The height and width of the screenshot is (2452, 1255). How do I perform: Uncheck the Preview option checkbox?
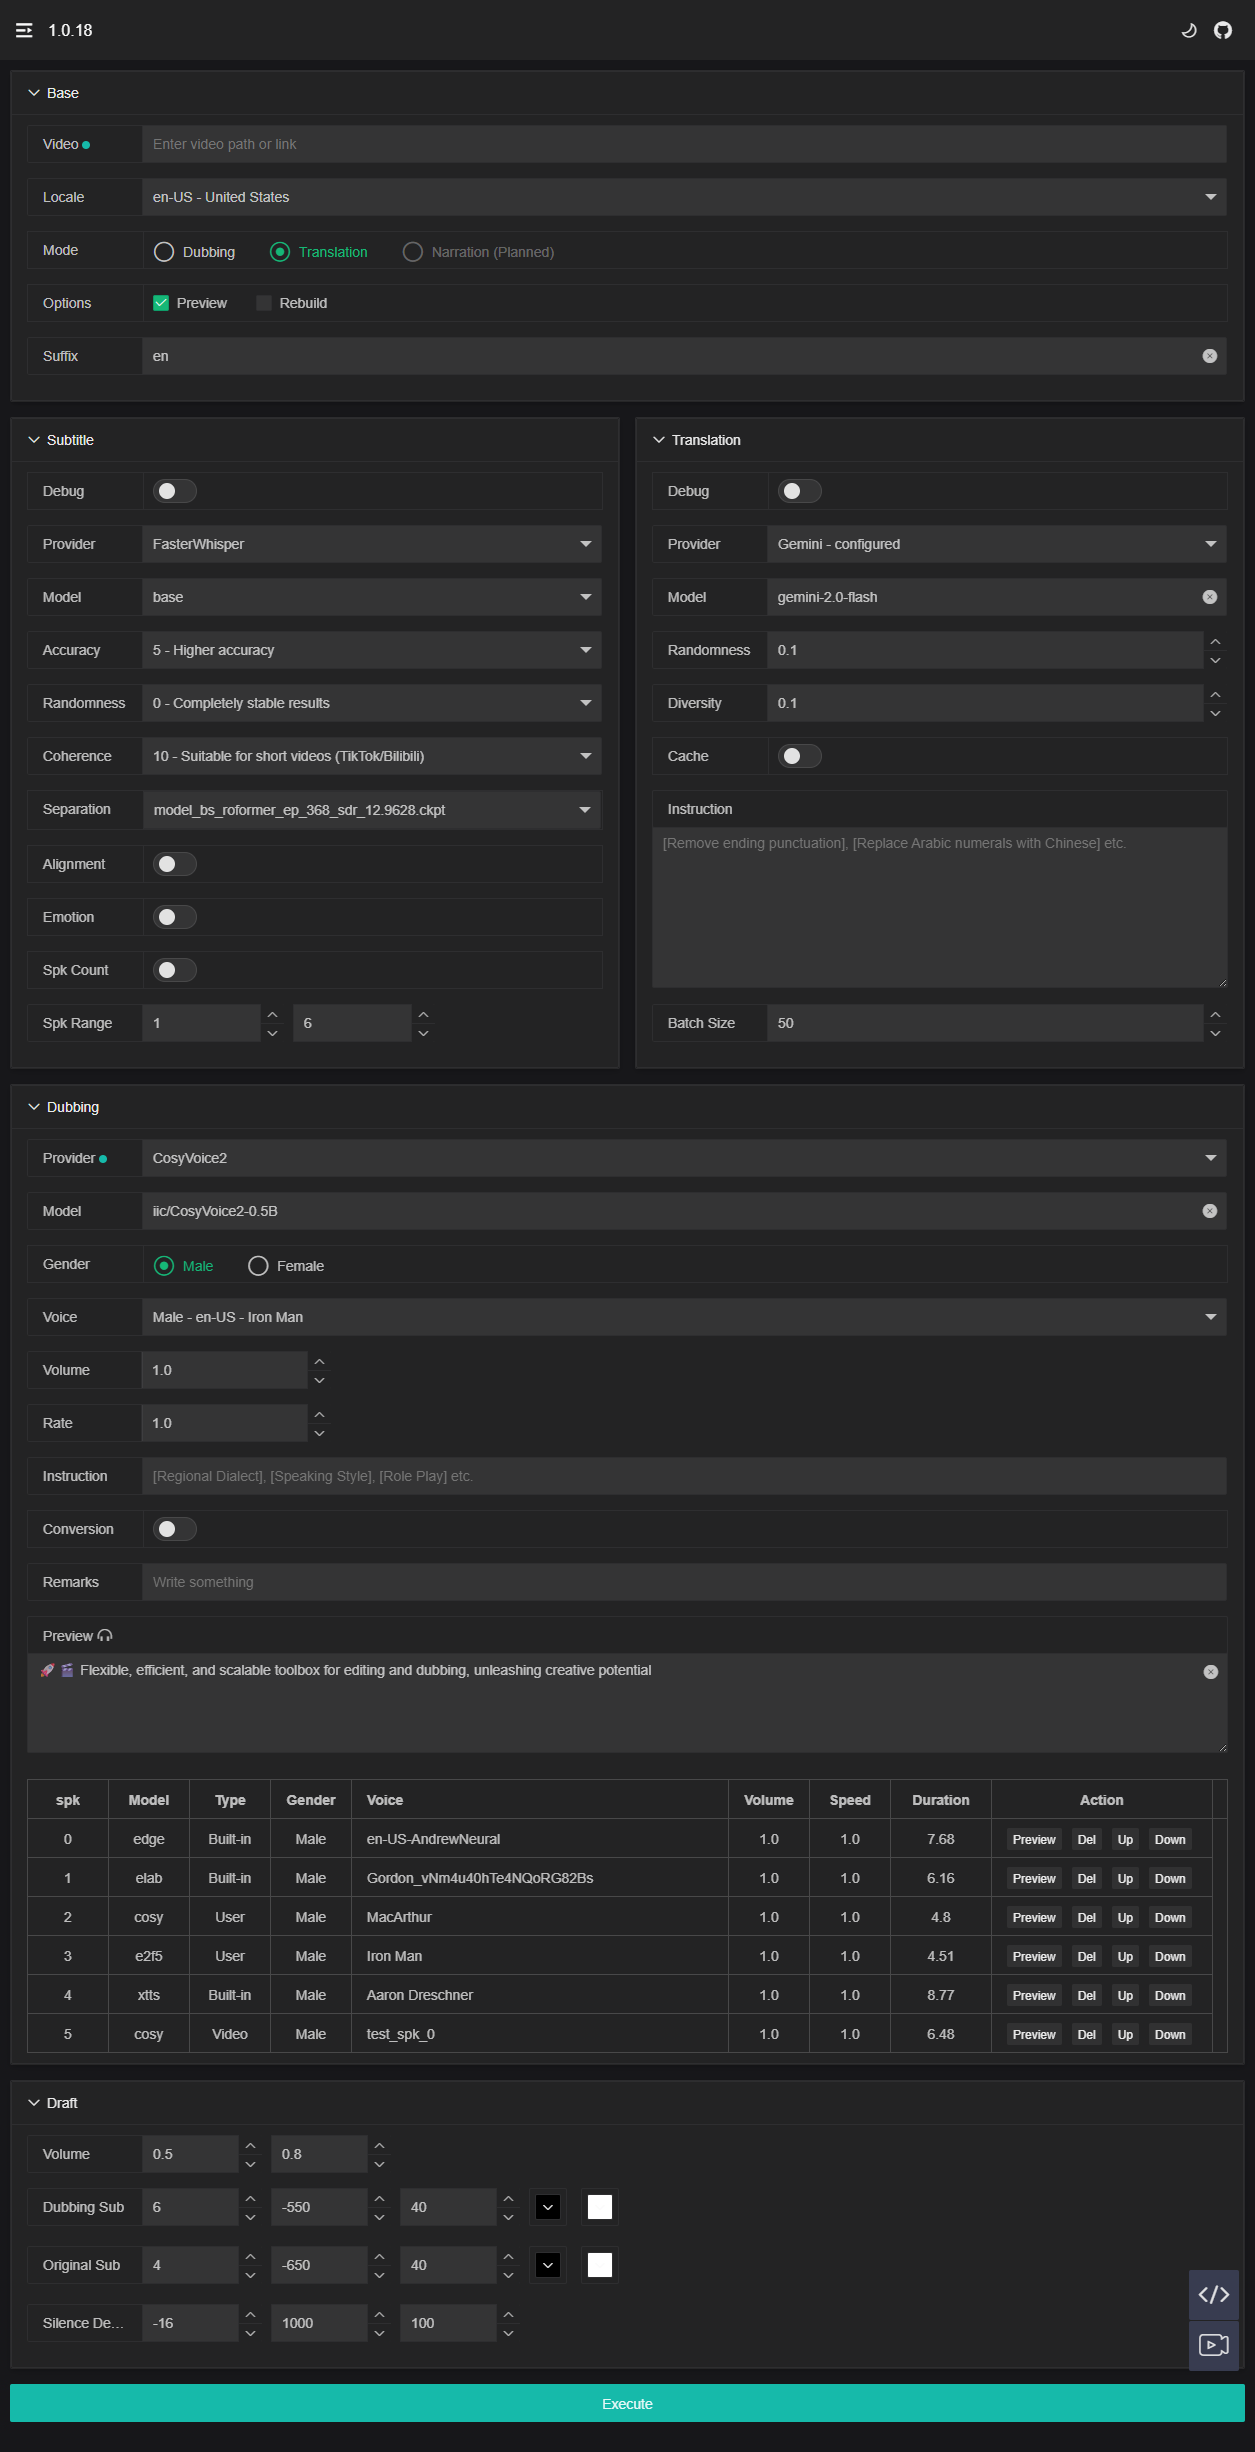pos(160,303)
